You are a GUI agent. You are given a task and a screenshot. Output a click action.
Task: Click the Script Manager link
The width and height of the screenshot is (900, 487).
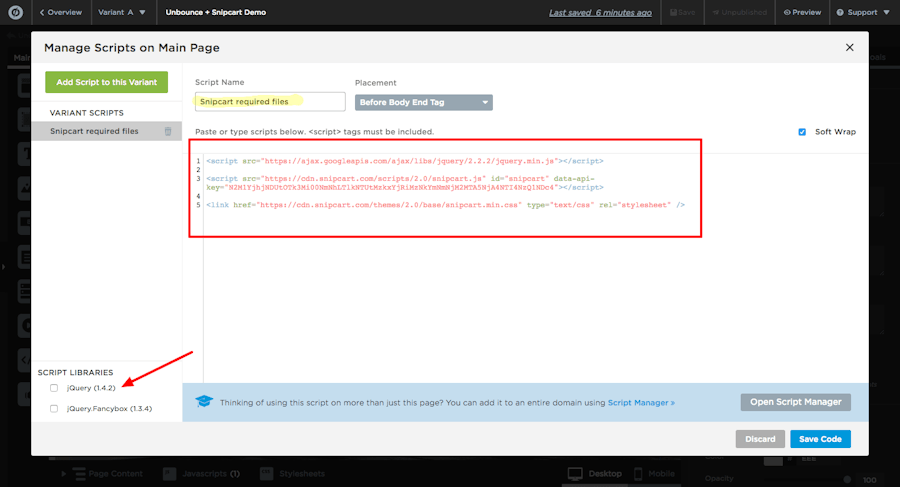[x=641, y=403]
